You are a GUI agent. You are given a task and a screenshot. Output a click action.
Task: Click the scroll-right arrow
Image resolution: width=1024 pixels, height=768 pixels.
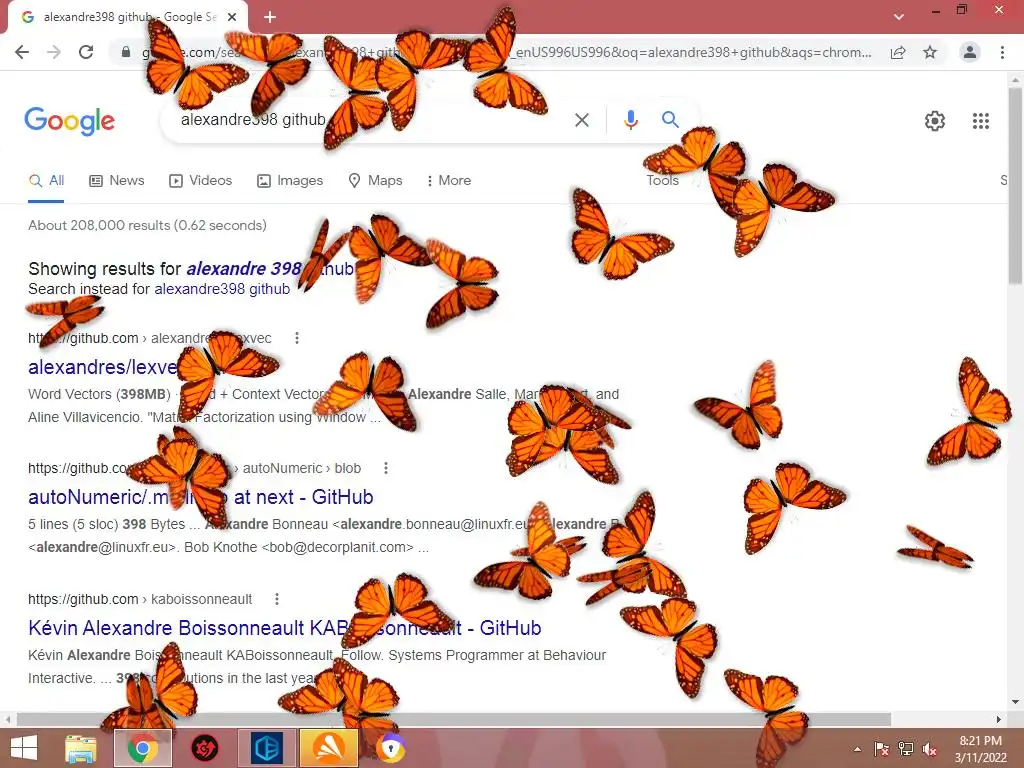(x=999, y=719)
